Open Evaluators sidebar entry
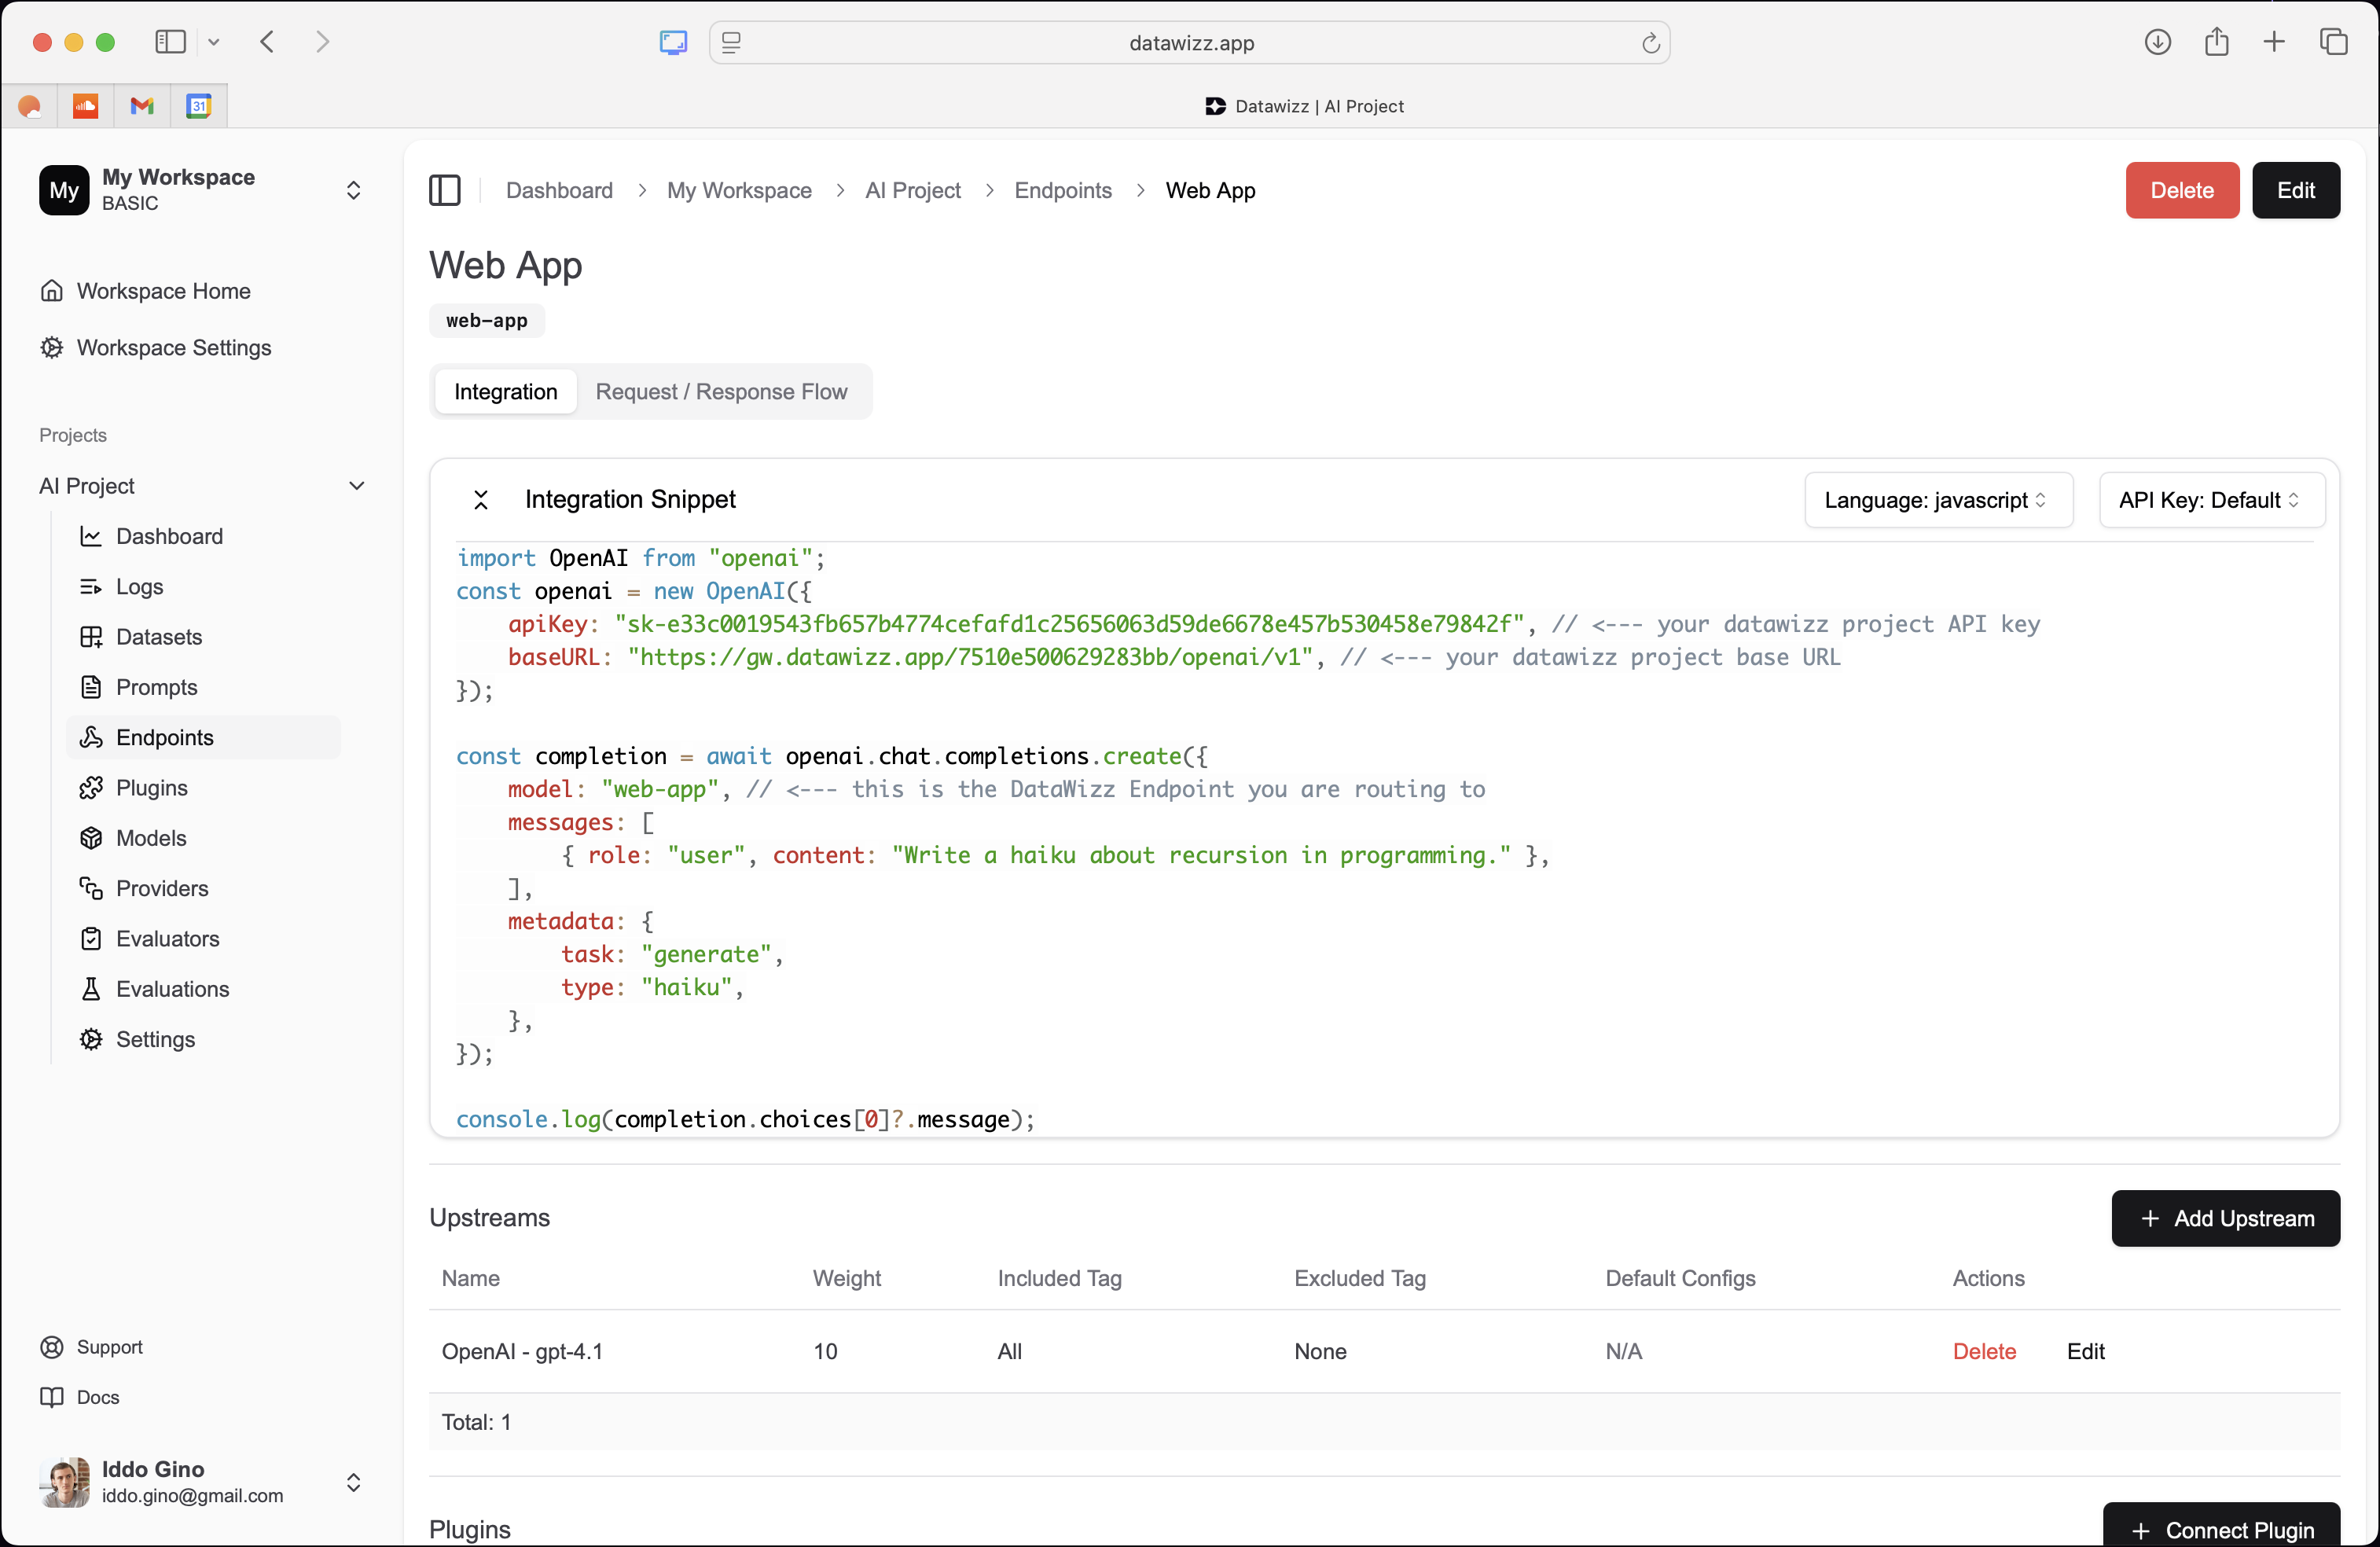 tap(167, 938)
